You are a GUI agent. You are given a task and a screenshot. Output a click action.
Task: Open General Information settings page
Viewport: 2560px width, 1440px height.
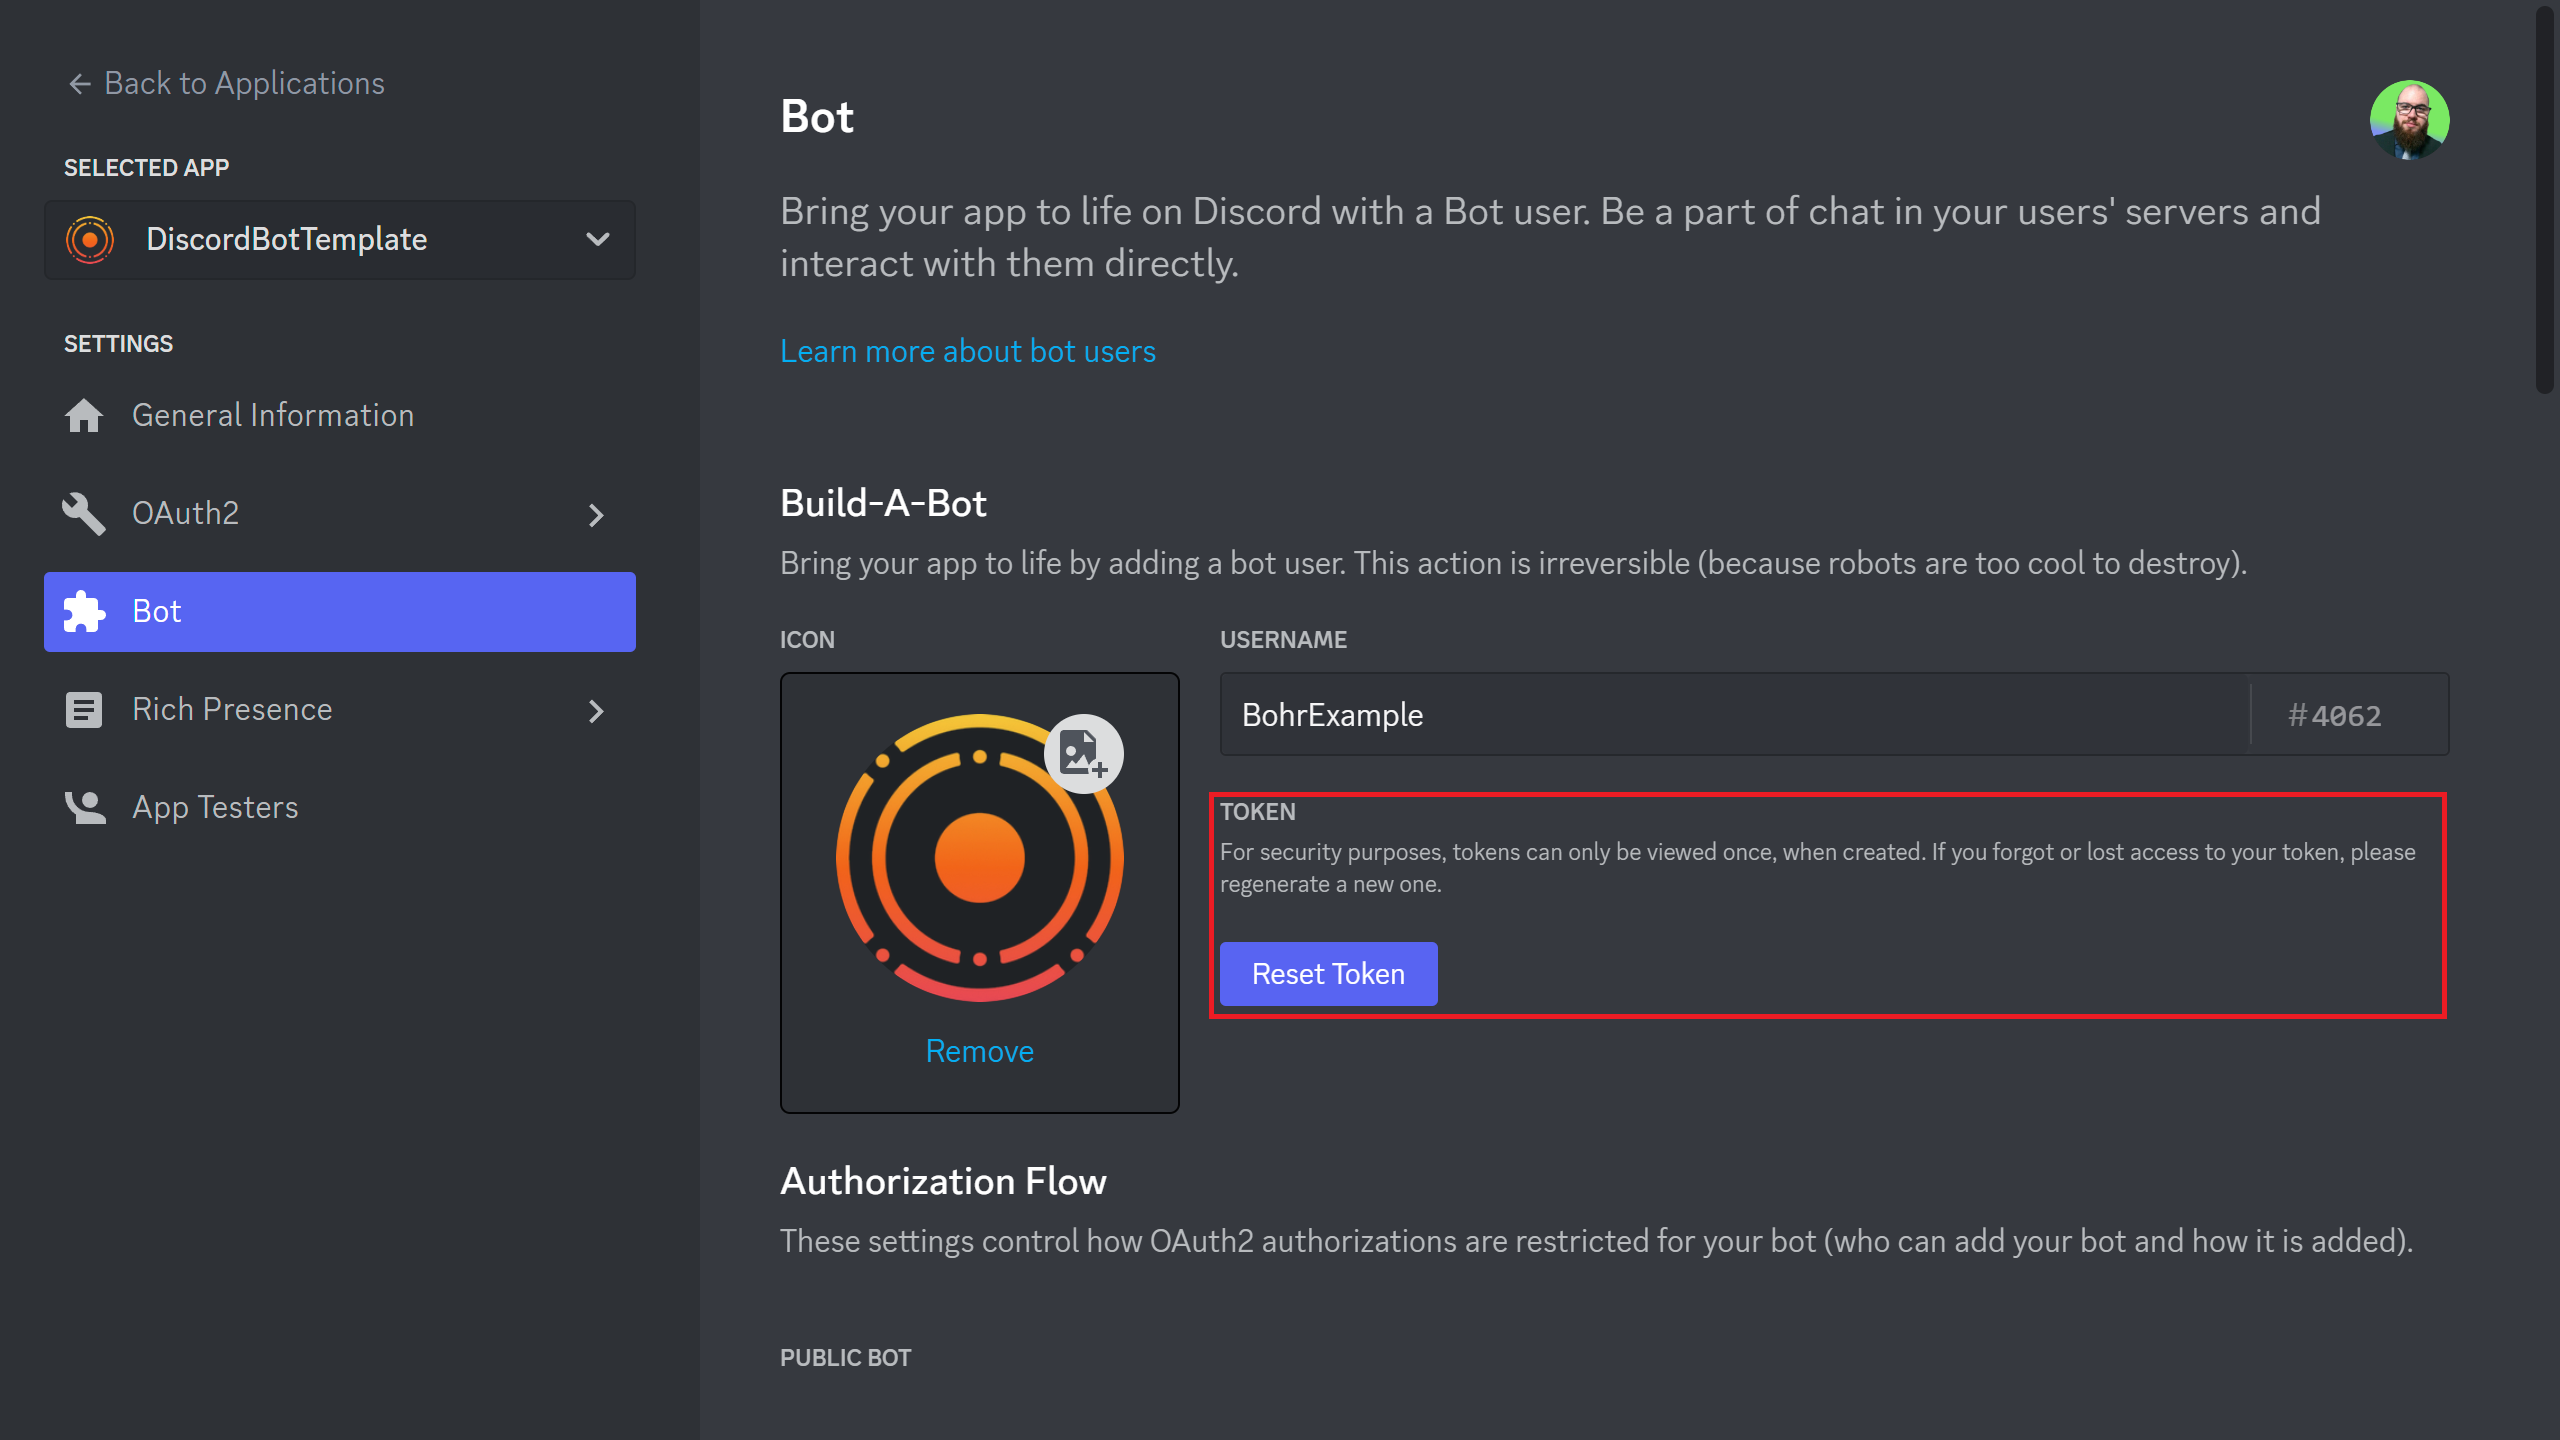[x=272, y=415]
